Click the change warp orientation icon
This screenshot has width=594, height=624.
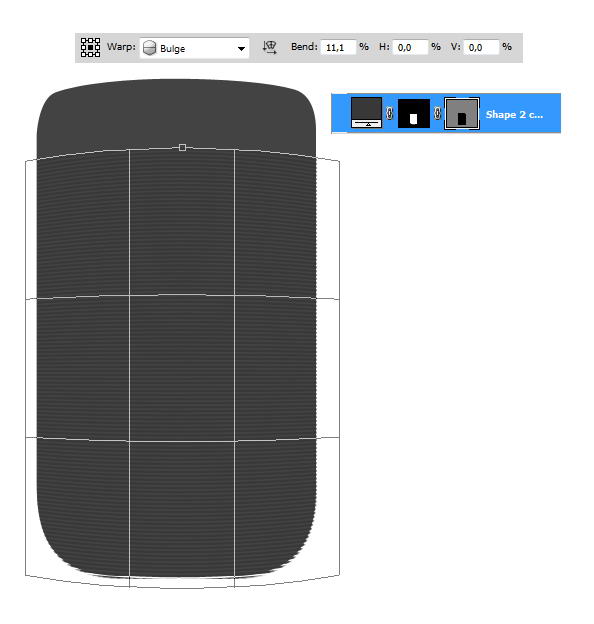coord(269,47)
